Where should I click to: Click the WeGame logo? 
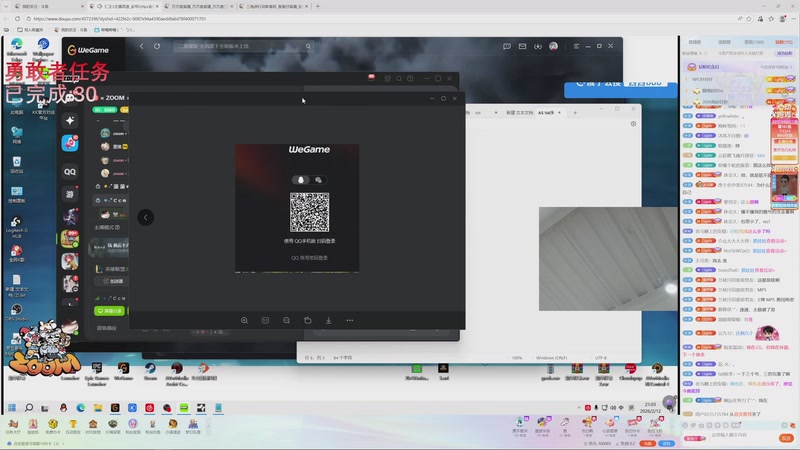88,50
